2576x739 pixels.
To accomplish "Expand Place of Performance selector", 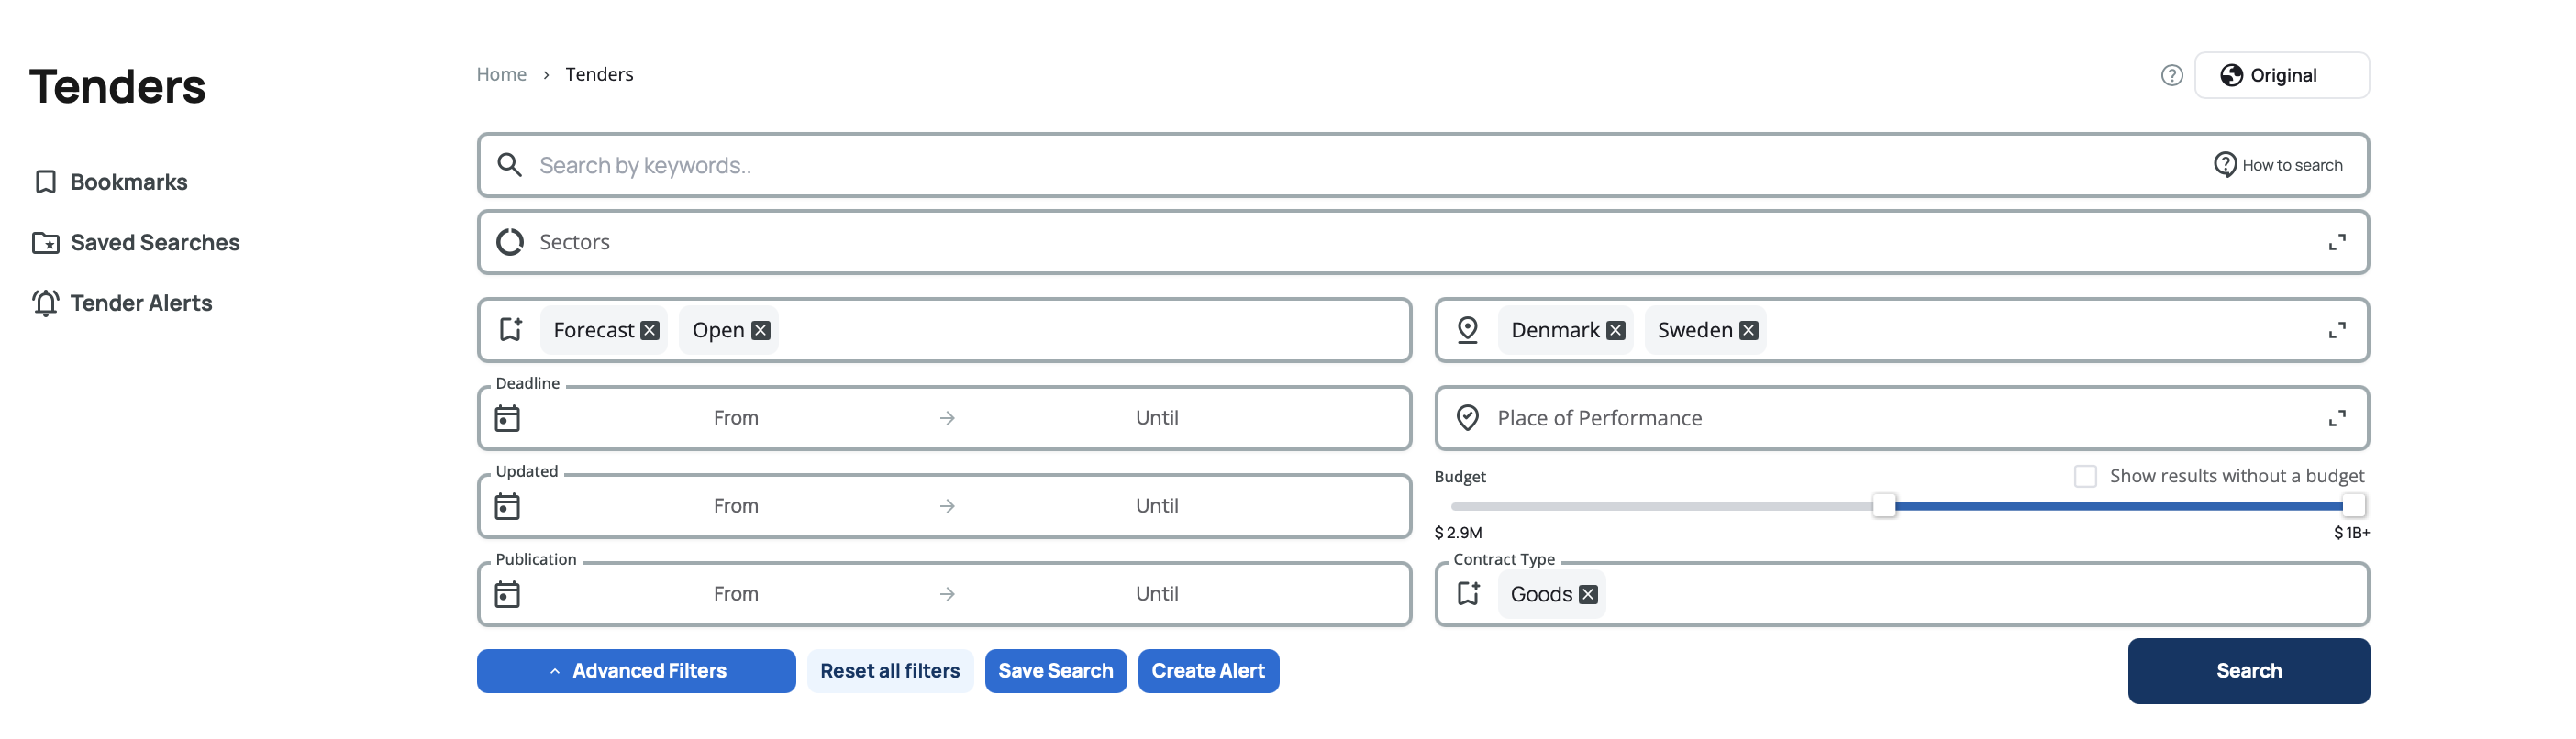I will coord(2337,418).
